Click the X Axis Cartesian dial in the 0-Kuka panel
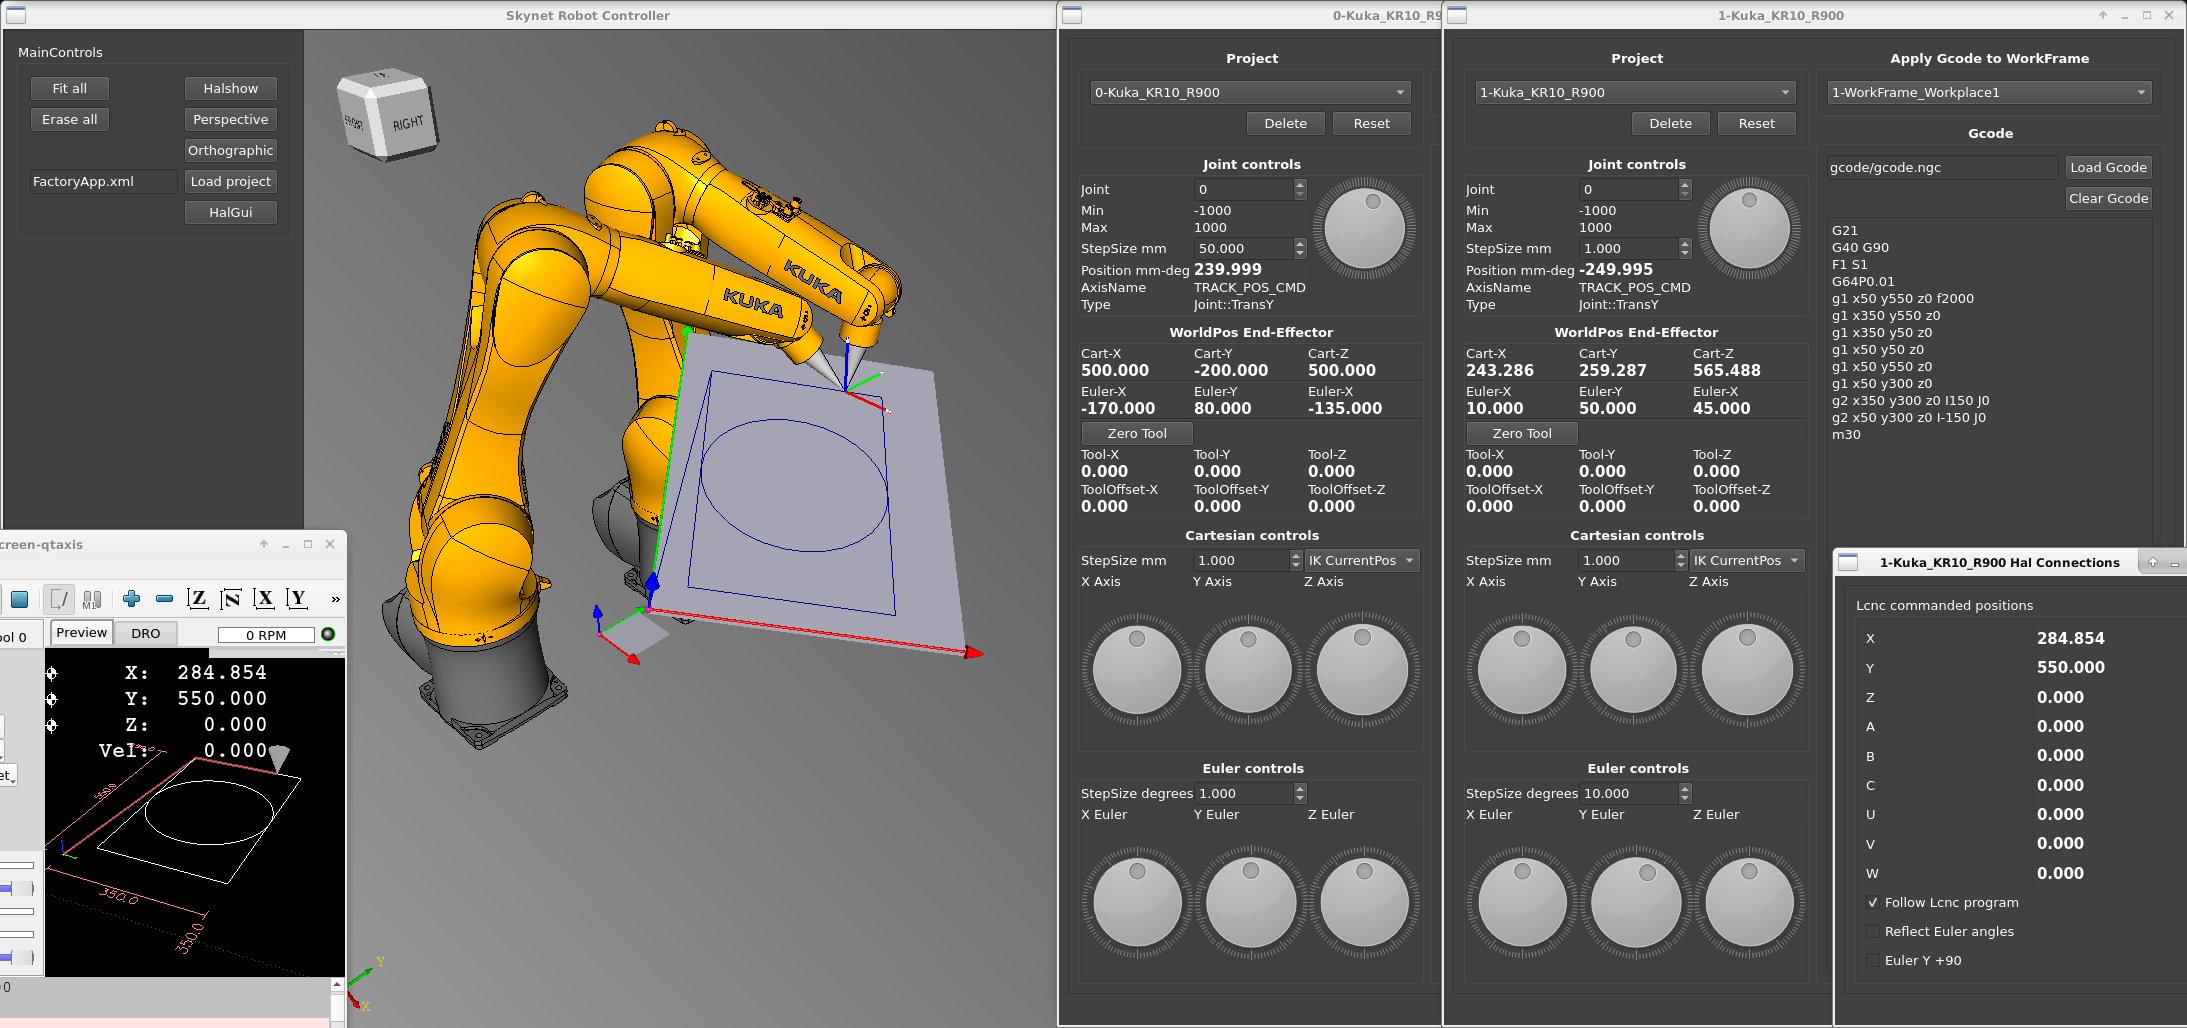Screen dimensions: 2187x1028 pyautogui.click(x=1137, y=668)
